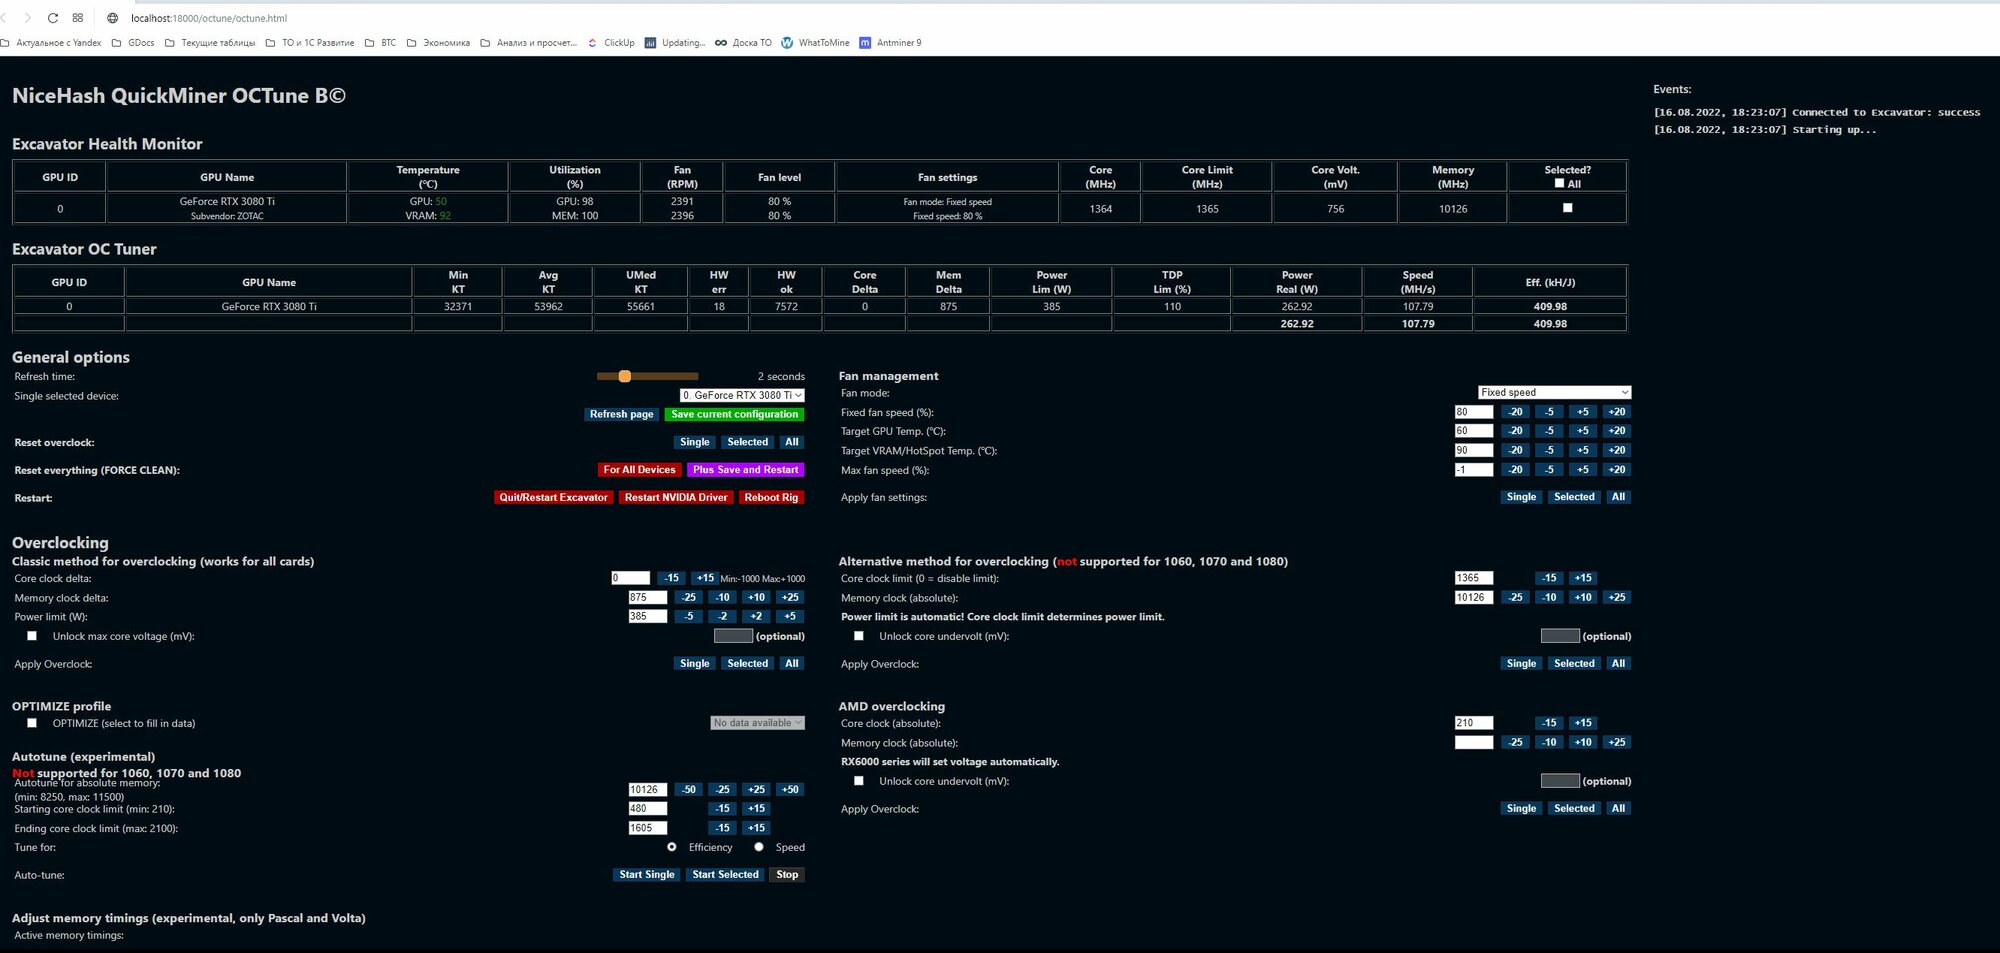This screenshot has height=953, width=2000.
Task: Open the WhatToMine bookmark
Action: (815, 43)
